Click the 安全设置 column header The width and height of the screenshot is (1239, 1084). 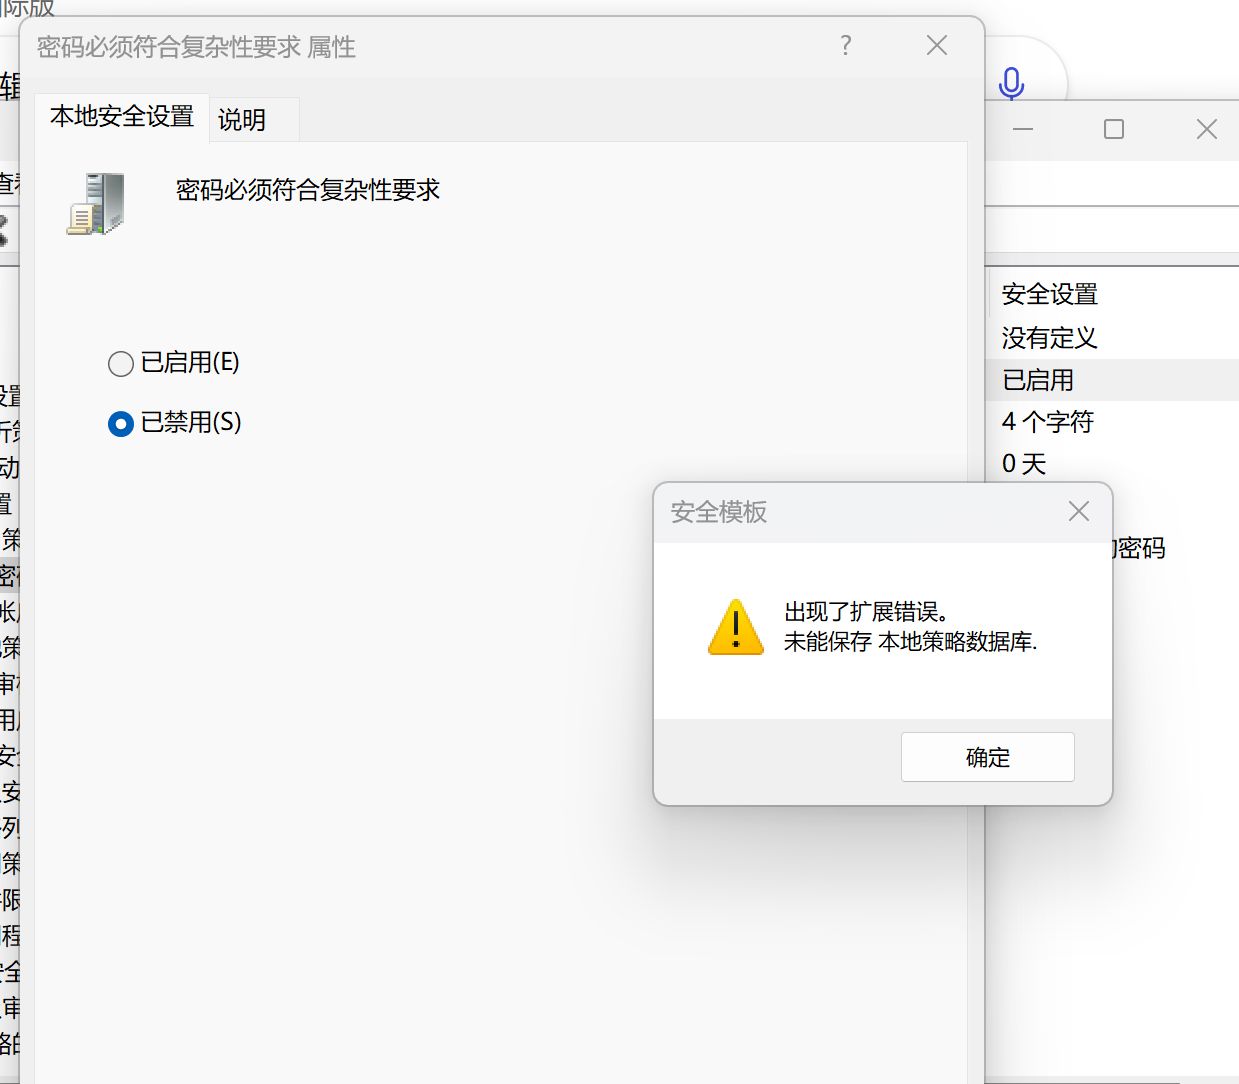click(x=1050, y=294)
